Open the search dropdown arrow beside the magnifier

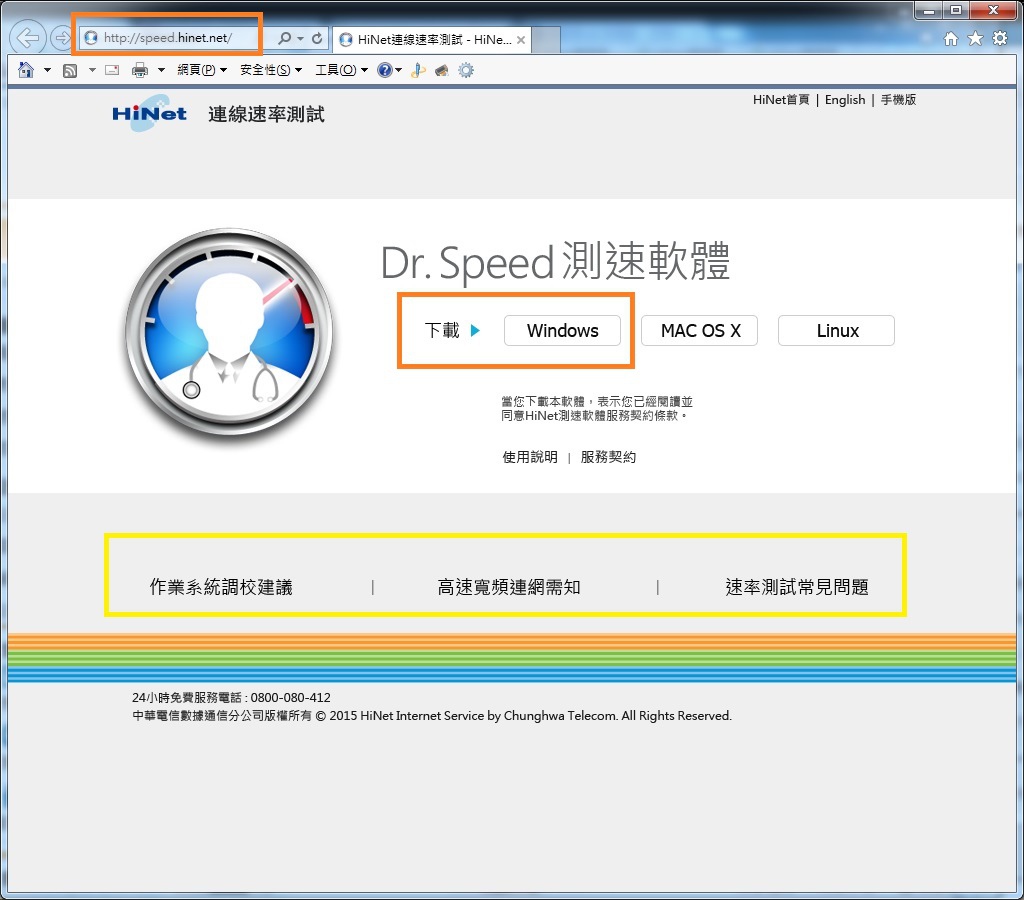coord(300,39)
